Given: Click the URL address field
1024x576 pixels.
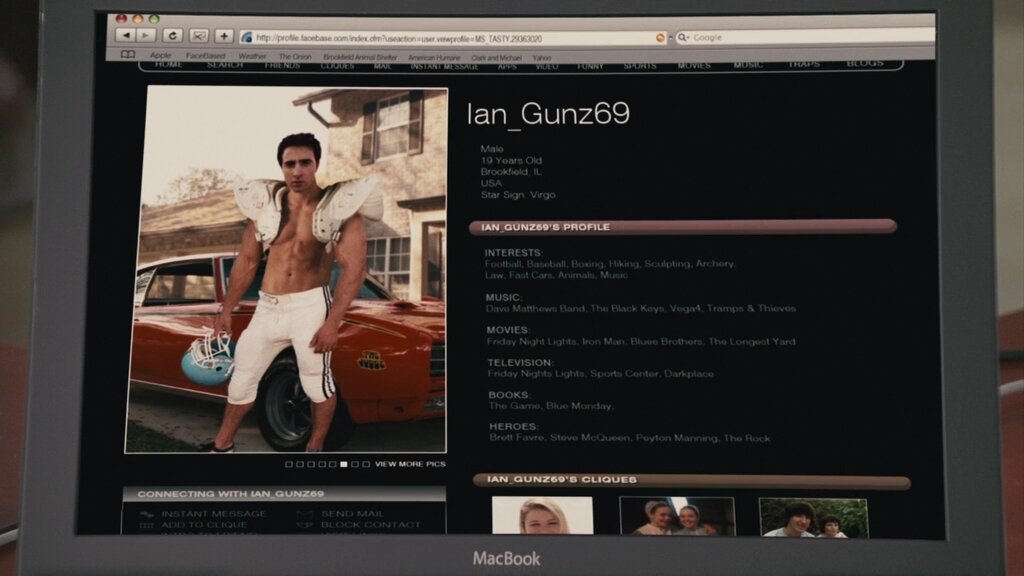Looking at the screenshot, I should tap(450, 37).
